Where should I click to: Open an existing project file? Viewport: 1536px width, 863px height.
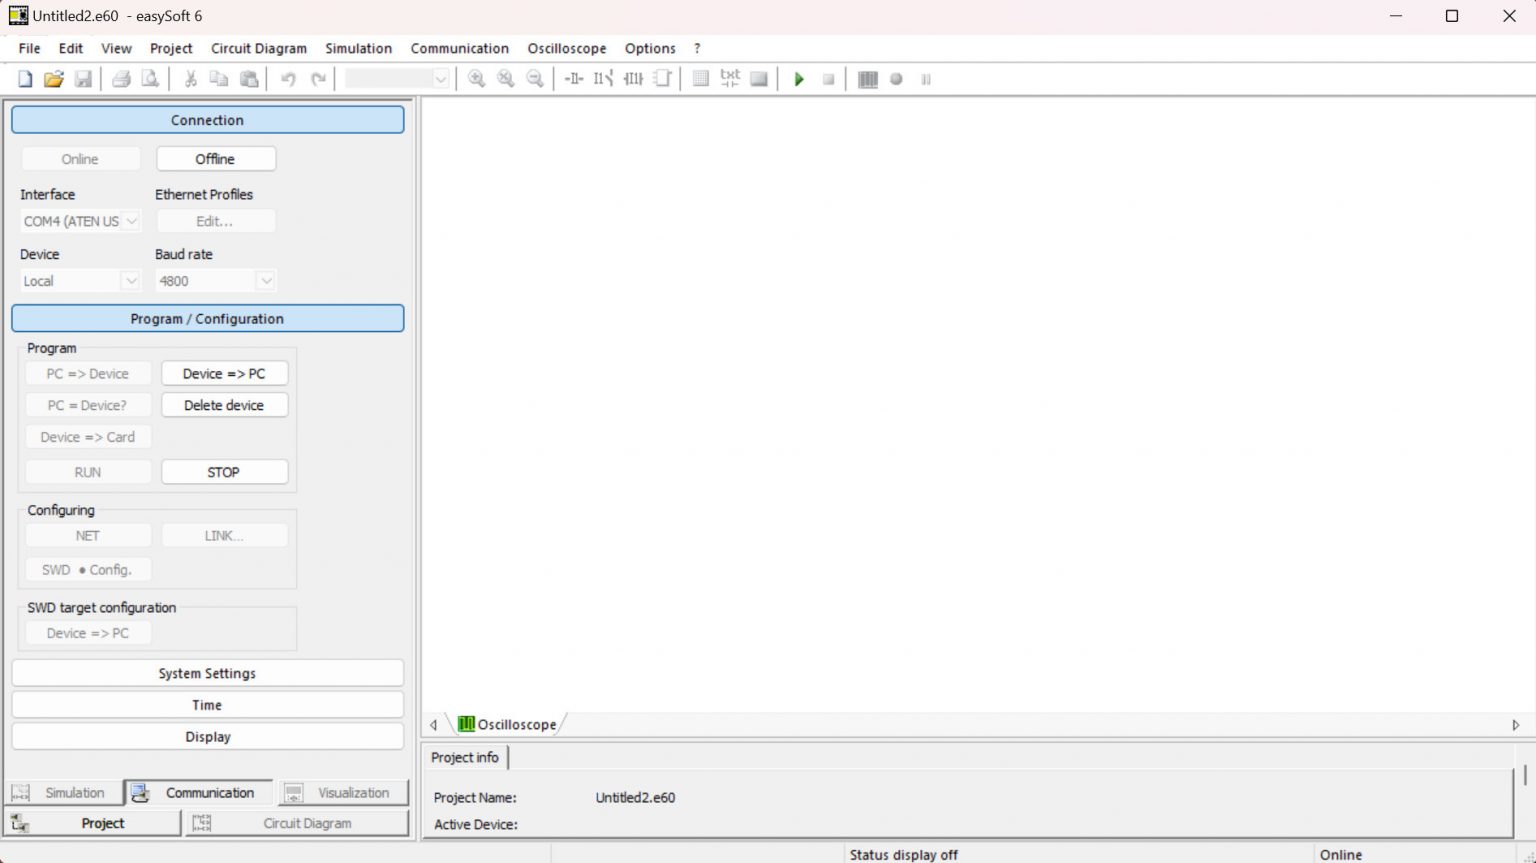53,79
